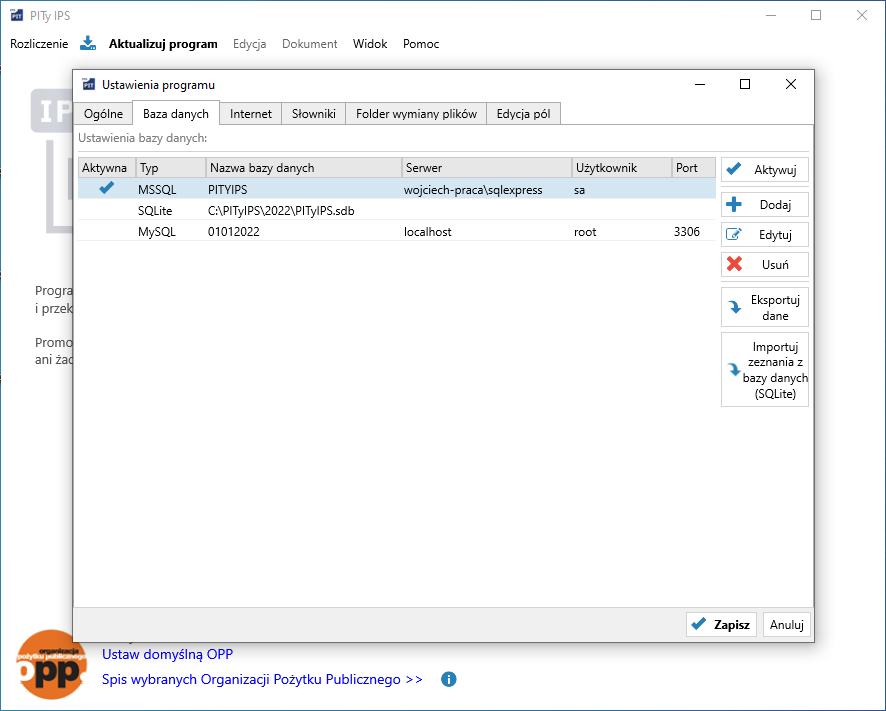Click the download icon beside Aktualizuj program
The height and width of the screenshot is (711, 886).
pos(88,43)
